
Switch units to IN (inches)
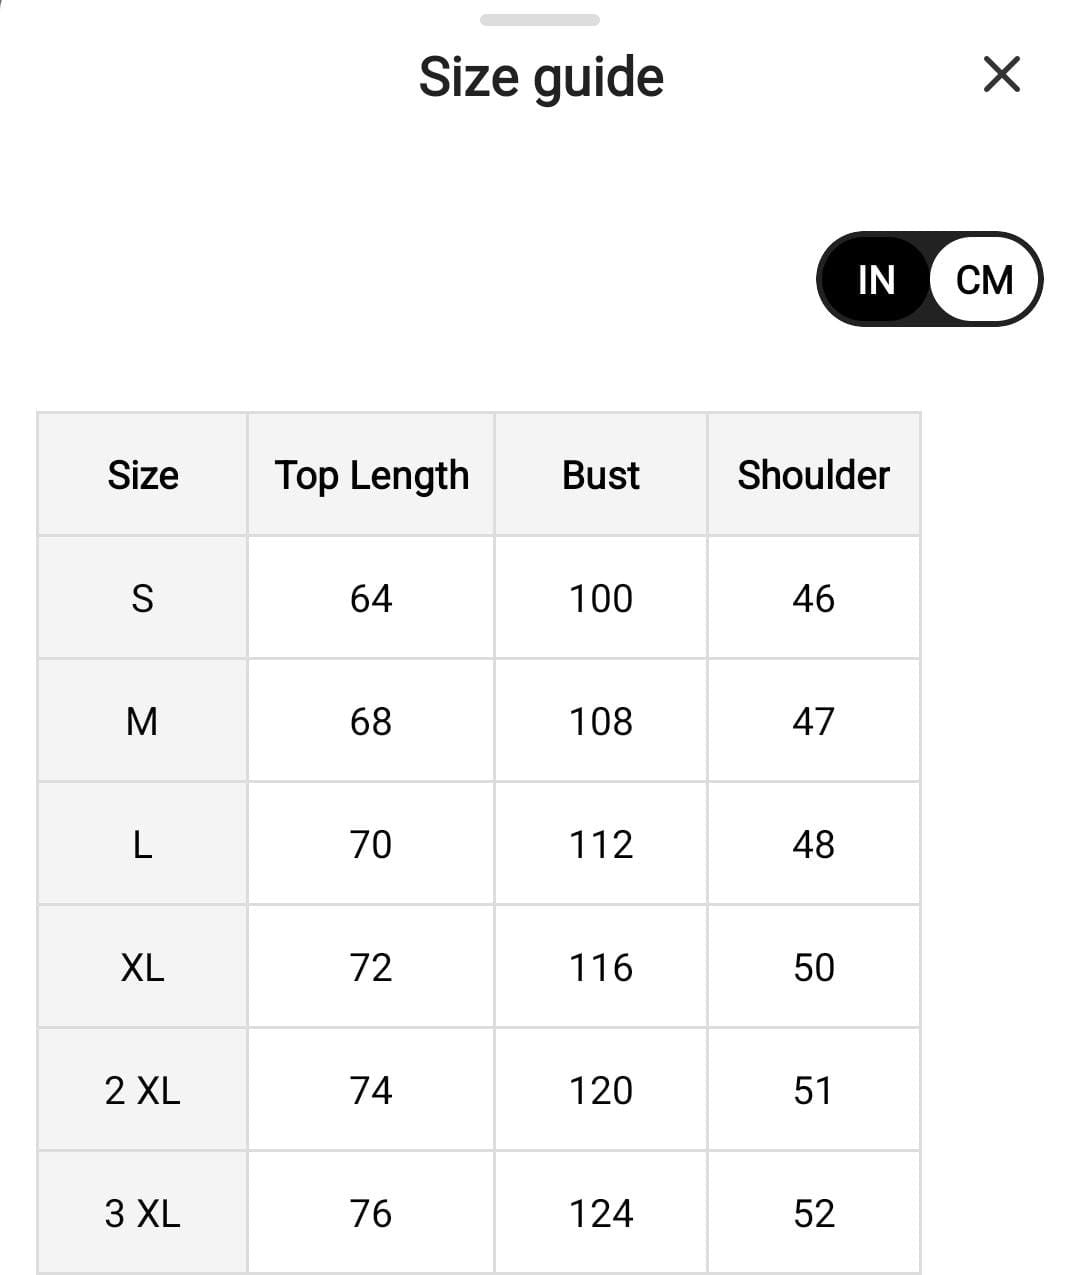876,280
